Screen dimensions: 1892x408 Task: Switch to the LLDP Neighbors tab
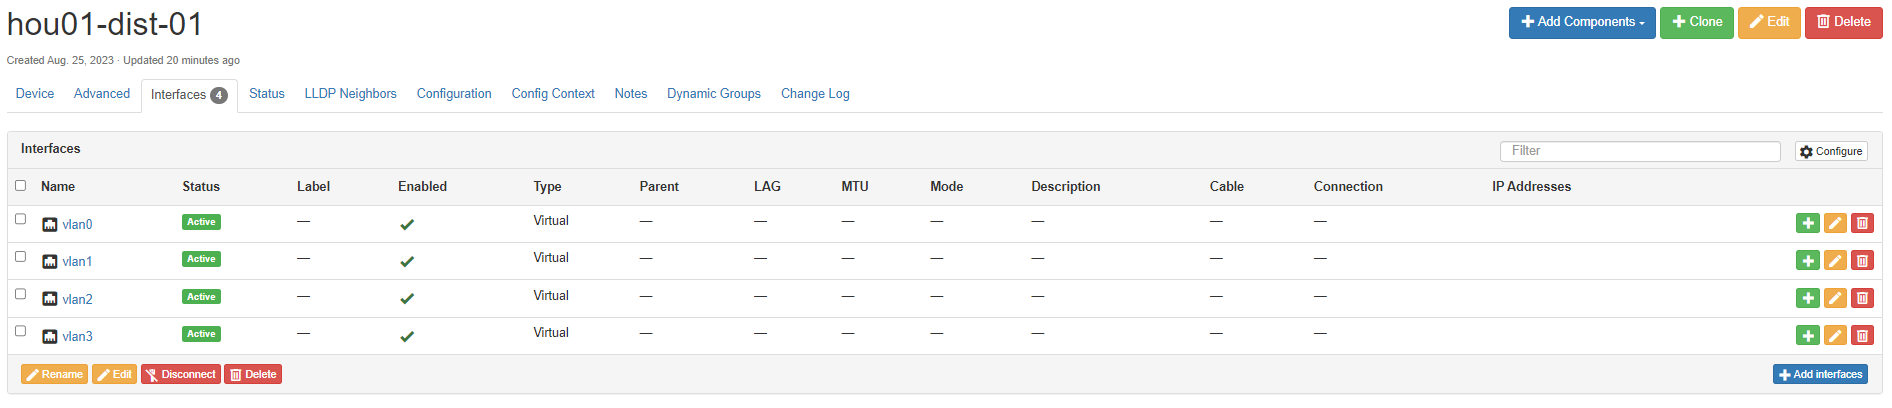coord(350,94)
